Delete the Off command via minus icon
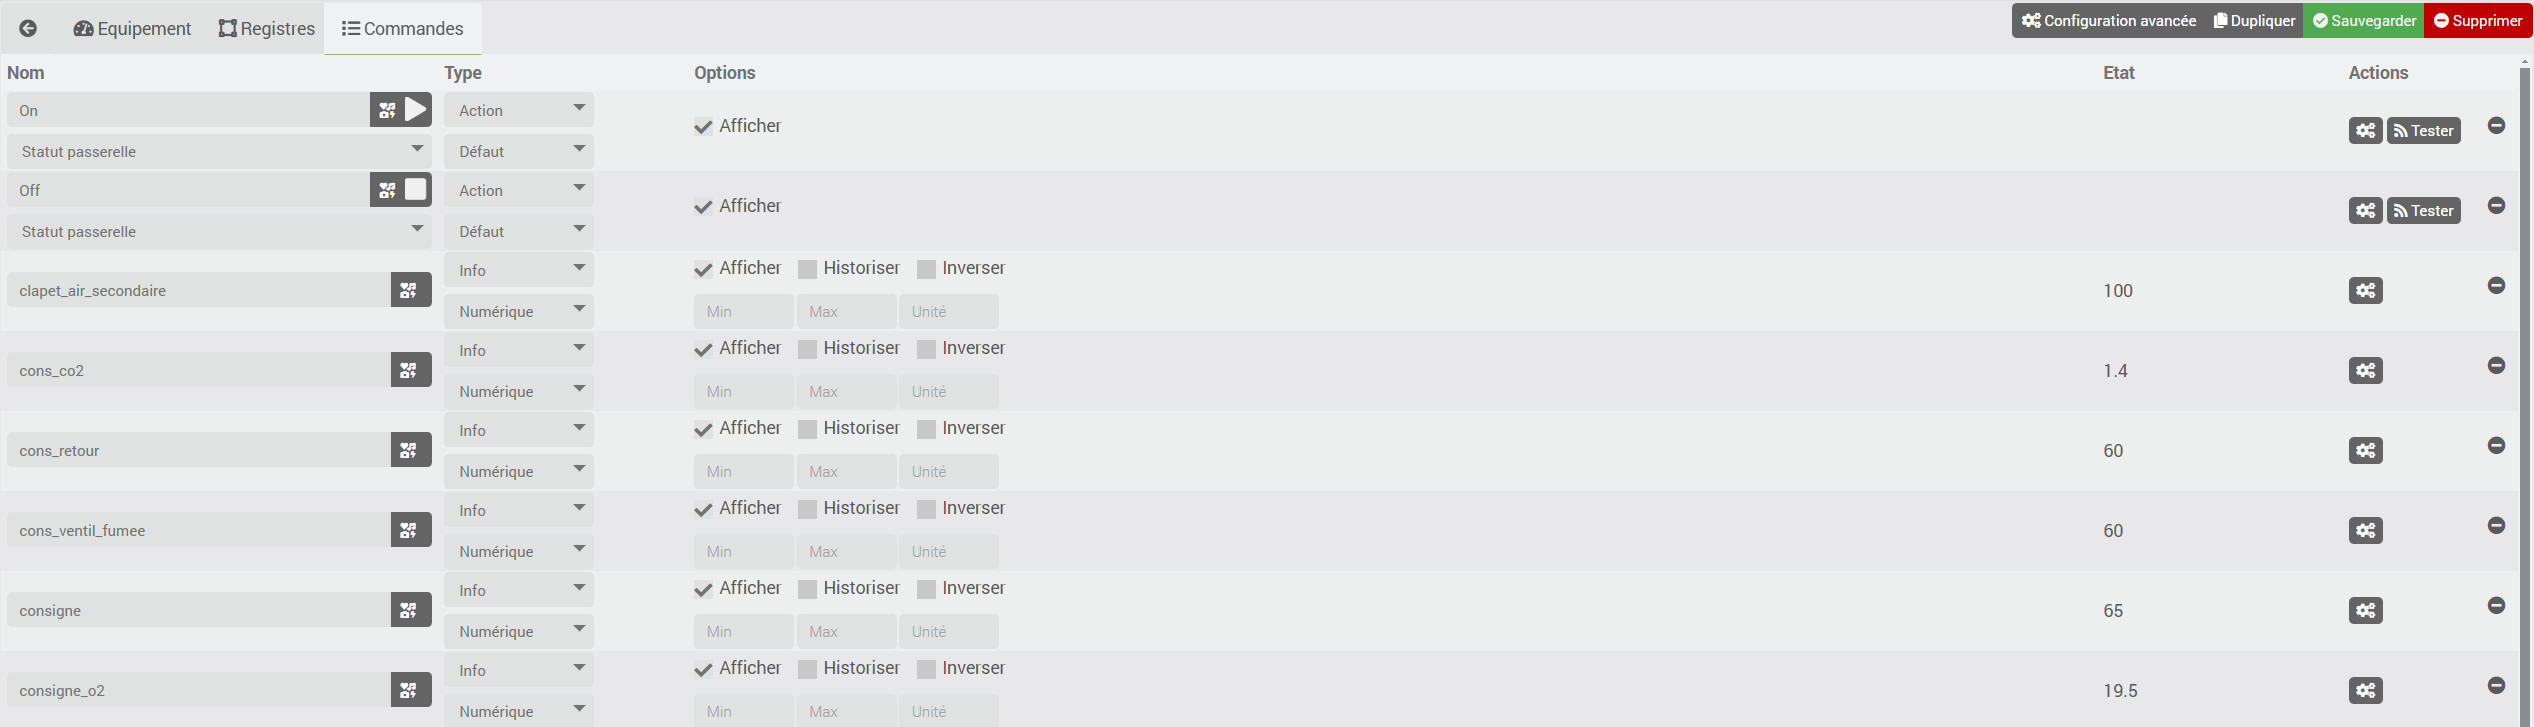 point(2496,205)
